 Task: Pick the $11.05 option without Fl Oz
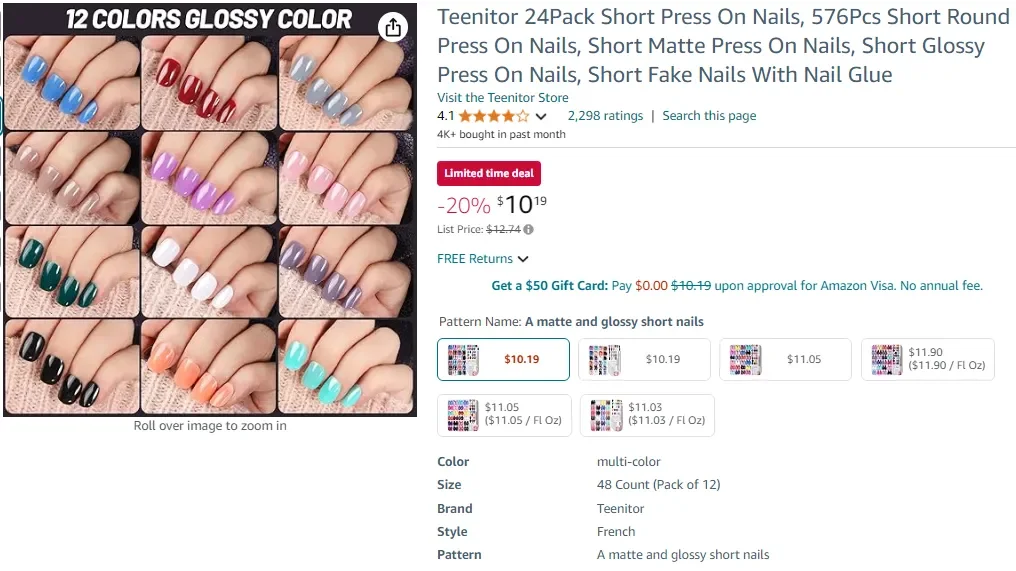[786, 360]
